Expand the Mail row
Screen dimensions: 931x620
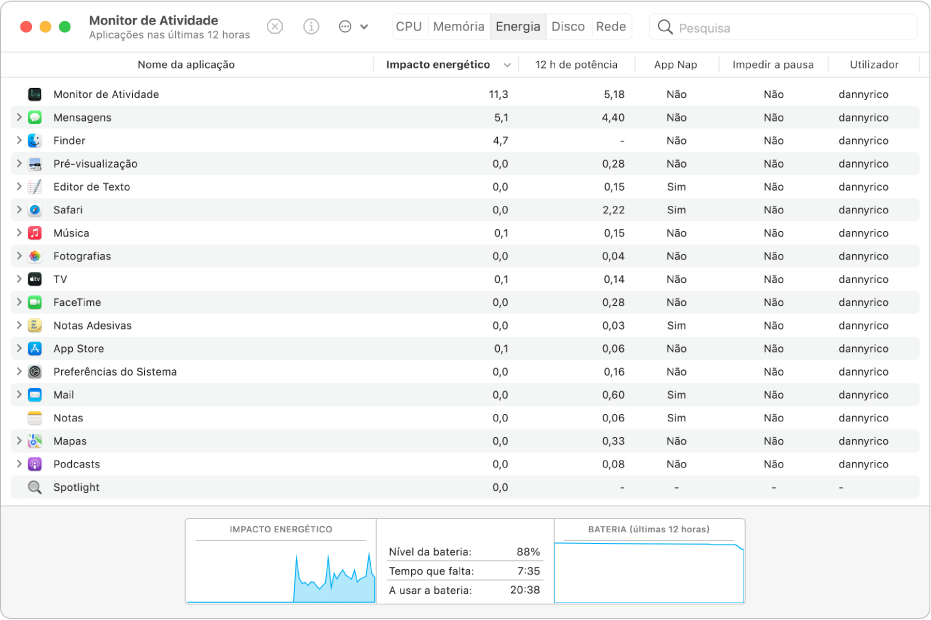pyautogui.click(x=19, y=395)
